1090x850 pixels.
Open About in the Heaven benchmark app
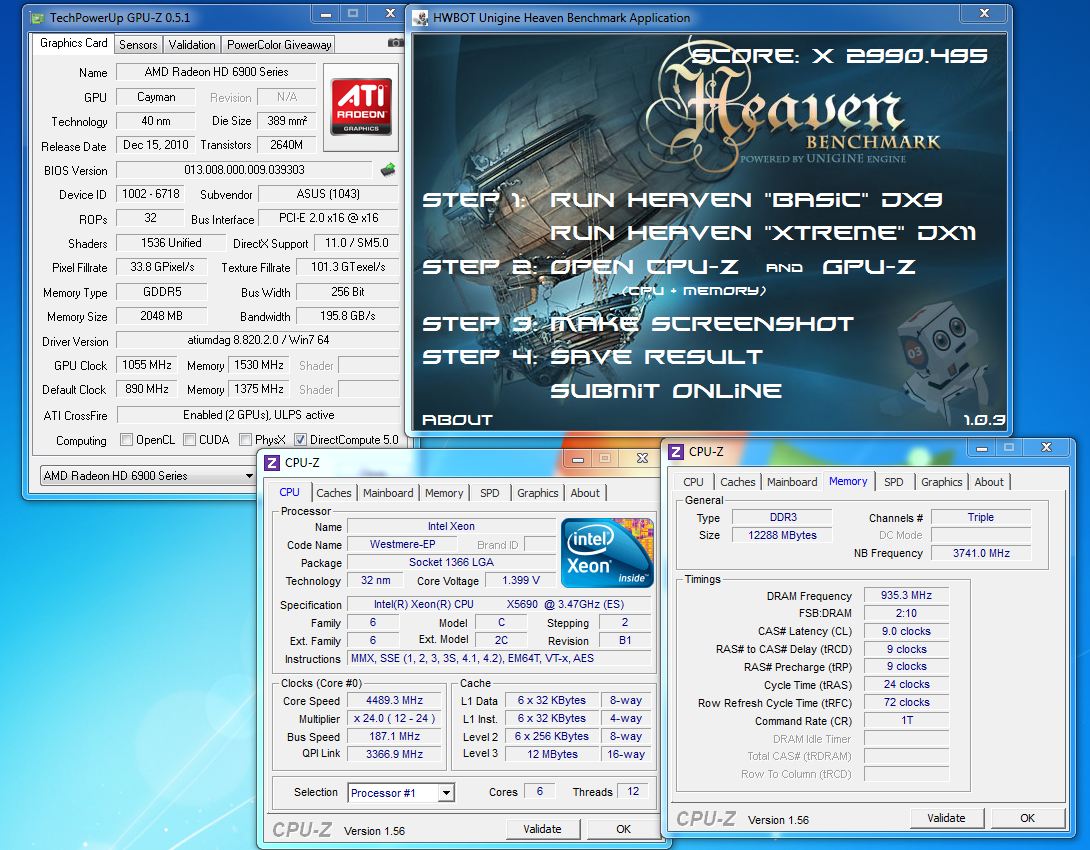click(x=457, y=420)
